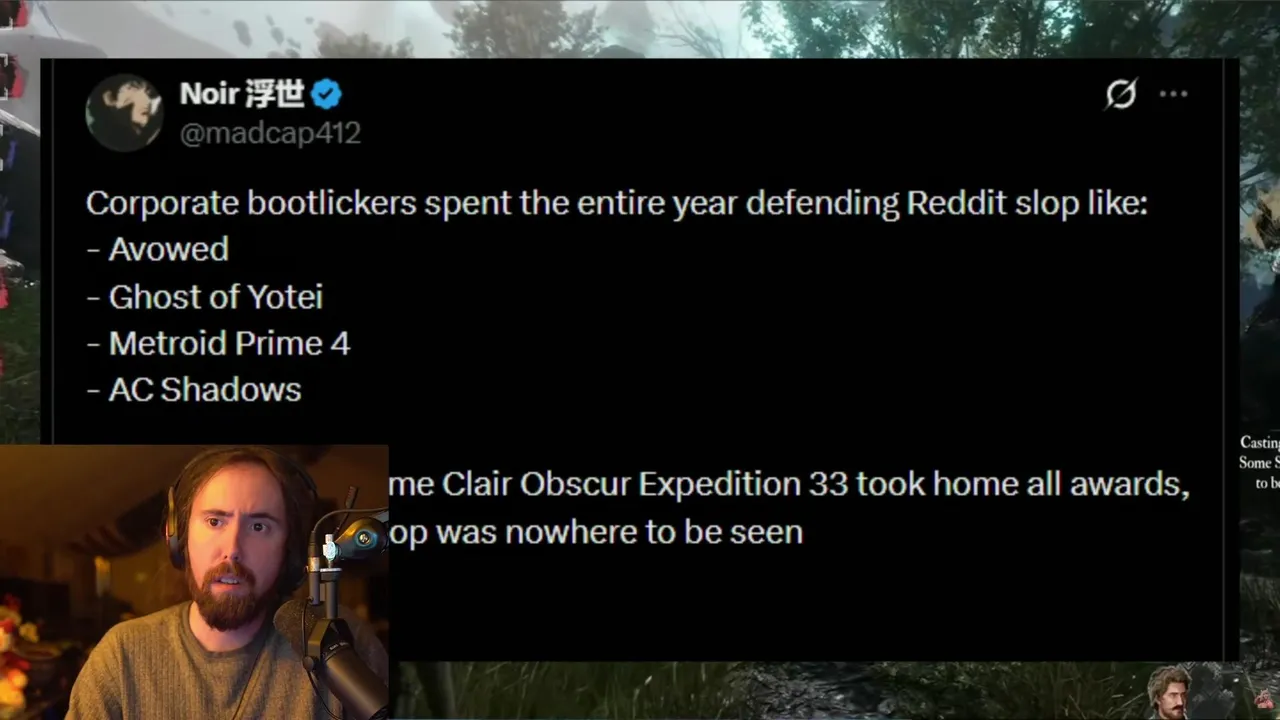Click the streamer webcam overlay
Viewport: 1280px width, 720px height.
tap(194, 582)
